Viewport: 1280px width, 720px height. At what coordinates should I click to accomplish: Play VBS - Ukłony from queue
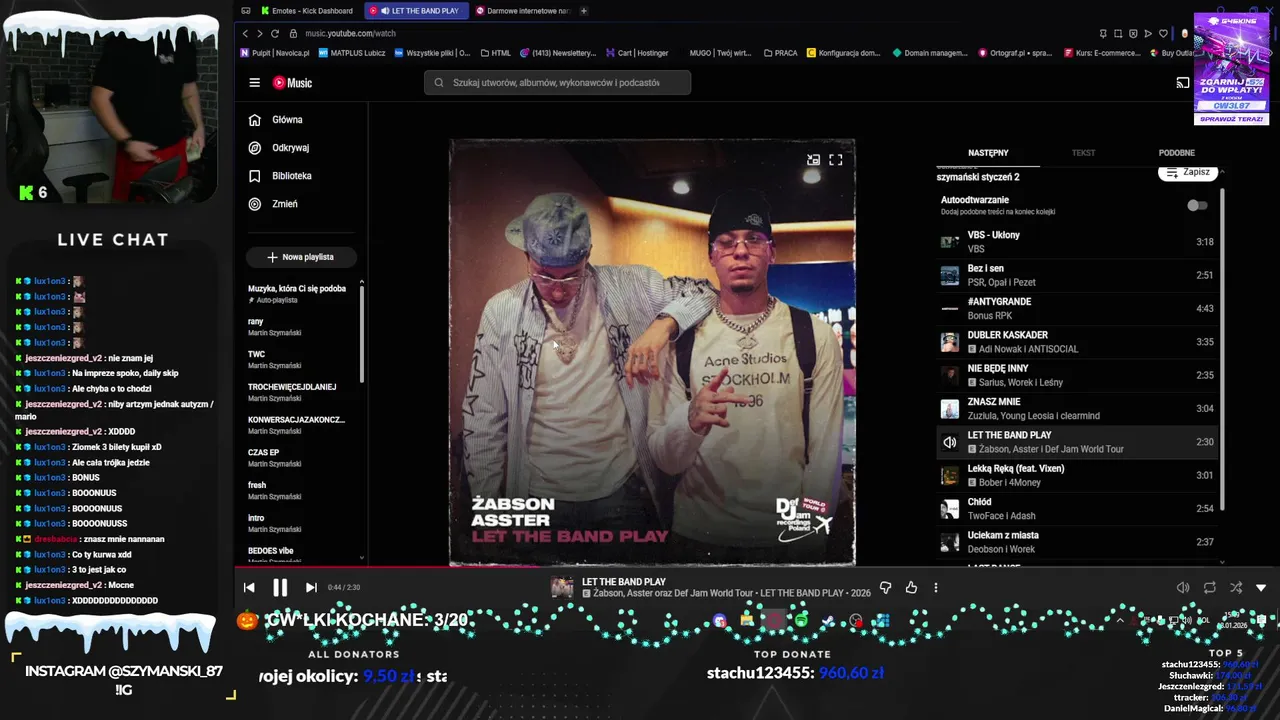tap(1077, 242)
